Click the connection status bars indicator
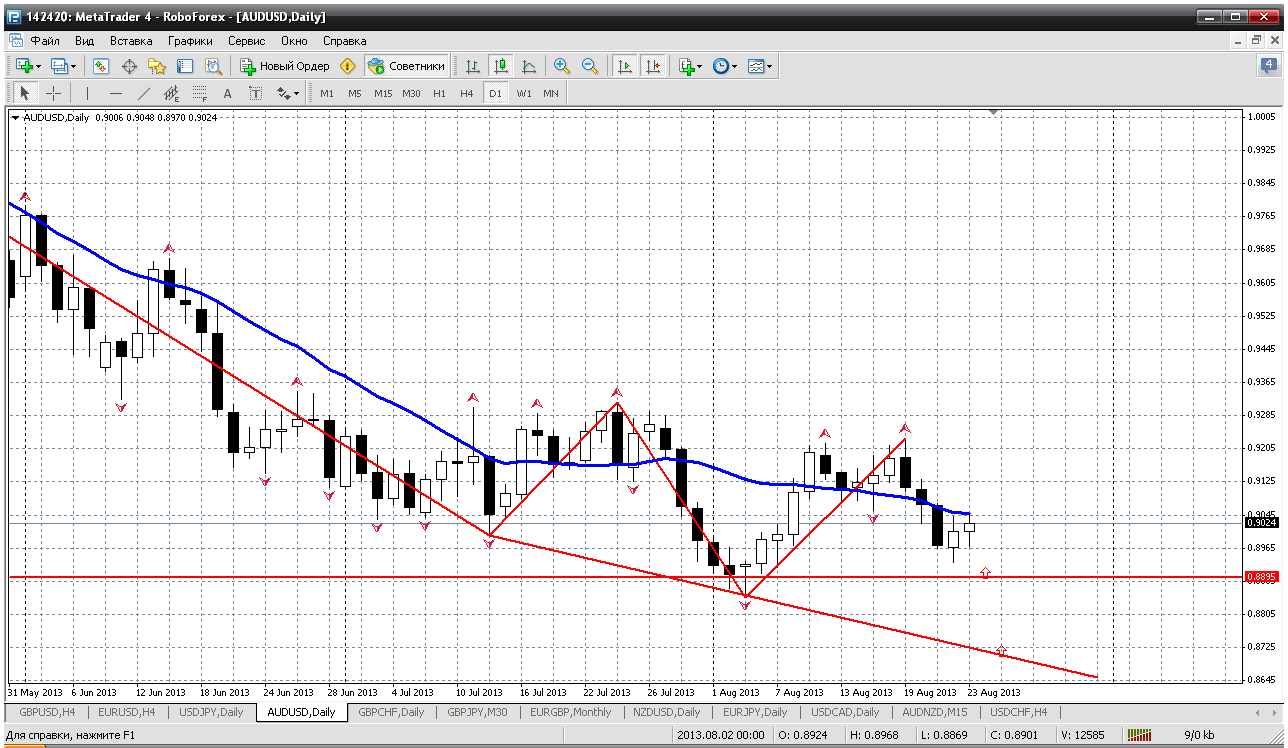This screenshot has height=748, width=1288. (1140, 735)
